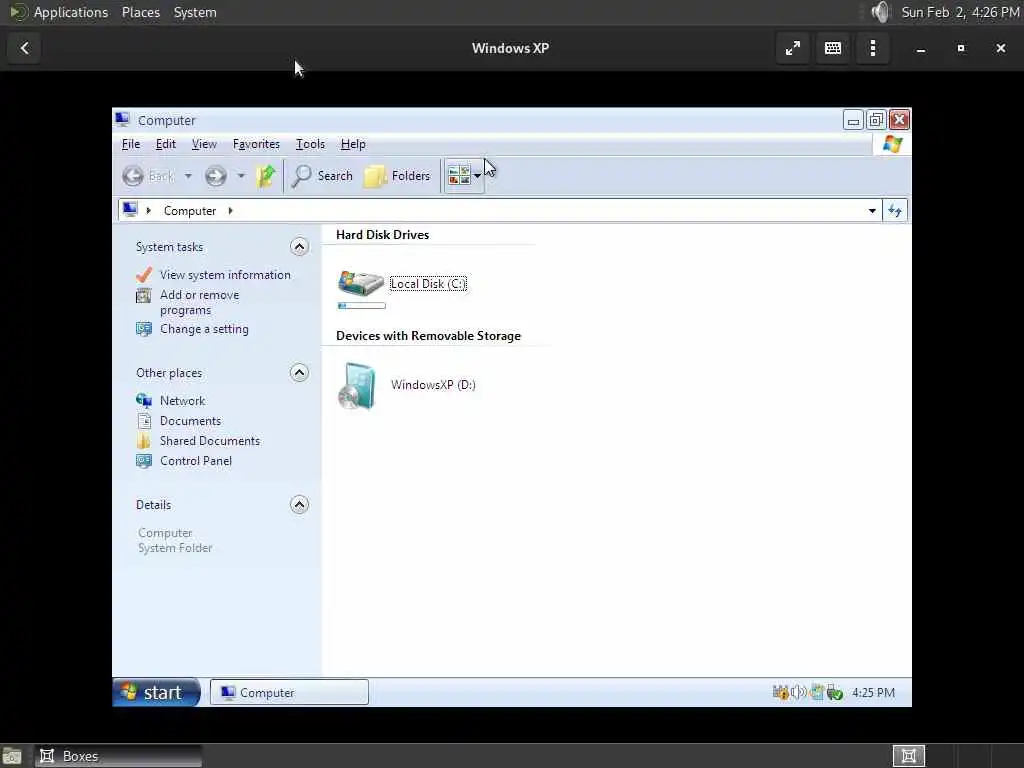Viewport: 1024px width, 768px height.
Task: Click the security shield tray icon
Action: coord(780,693)
